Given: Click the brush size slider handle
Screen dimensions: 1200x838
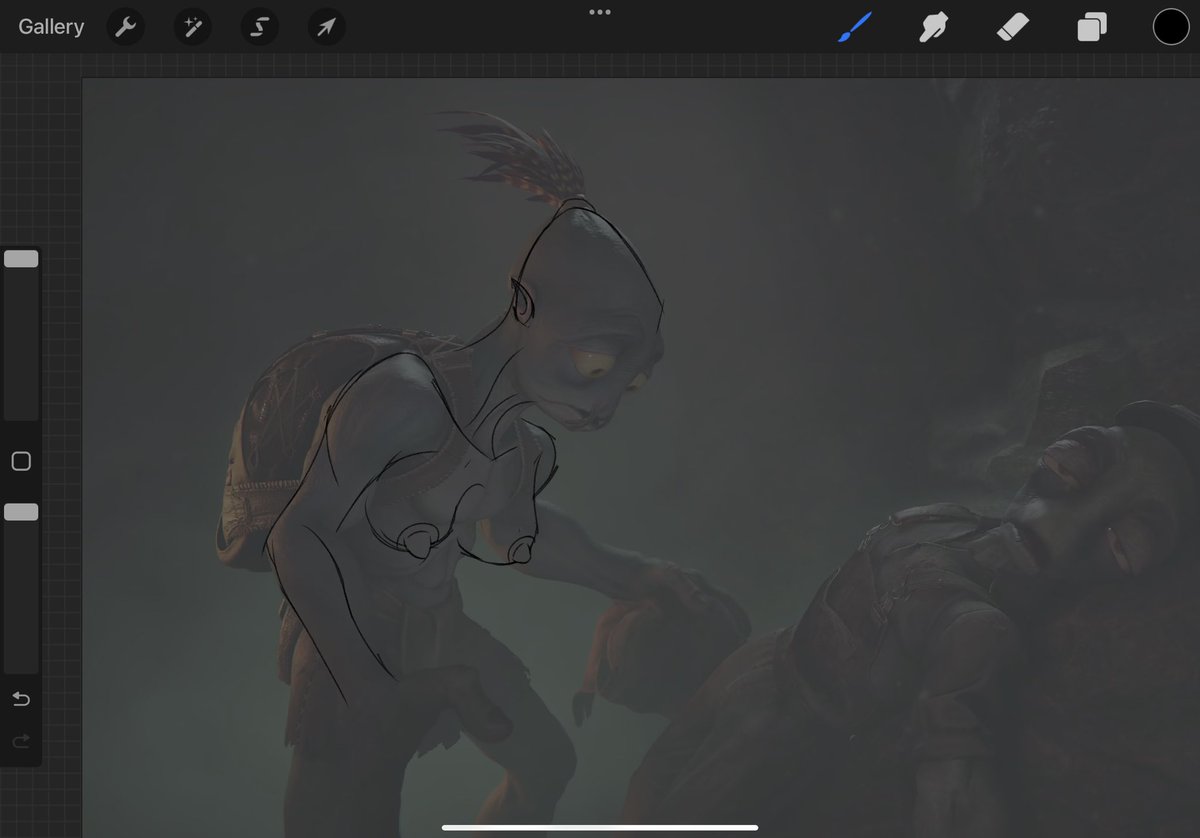Looking at the screenshot, I should [21, 259].
